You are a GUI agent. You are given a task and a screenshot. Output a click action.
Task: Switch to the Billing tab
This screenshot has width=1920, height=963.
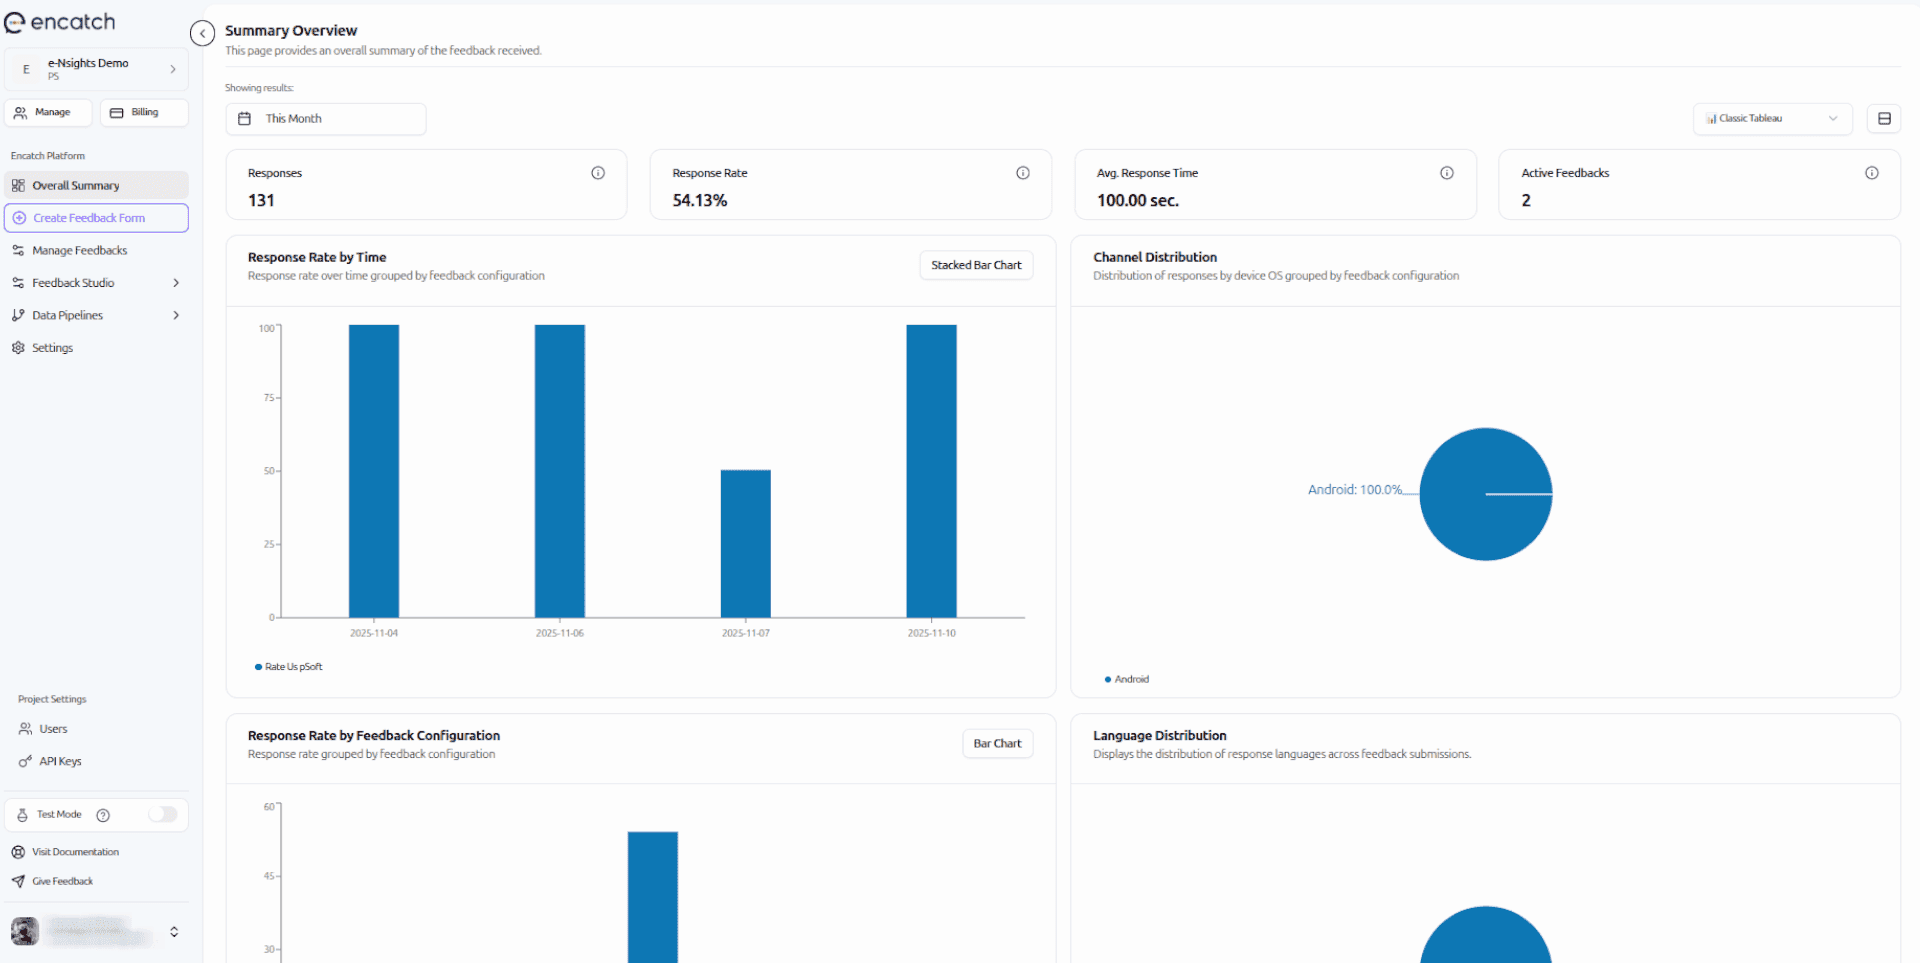[x=143, y=112]
